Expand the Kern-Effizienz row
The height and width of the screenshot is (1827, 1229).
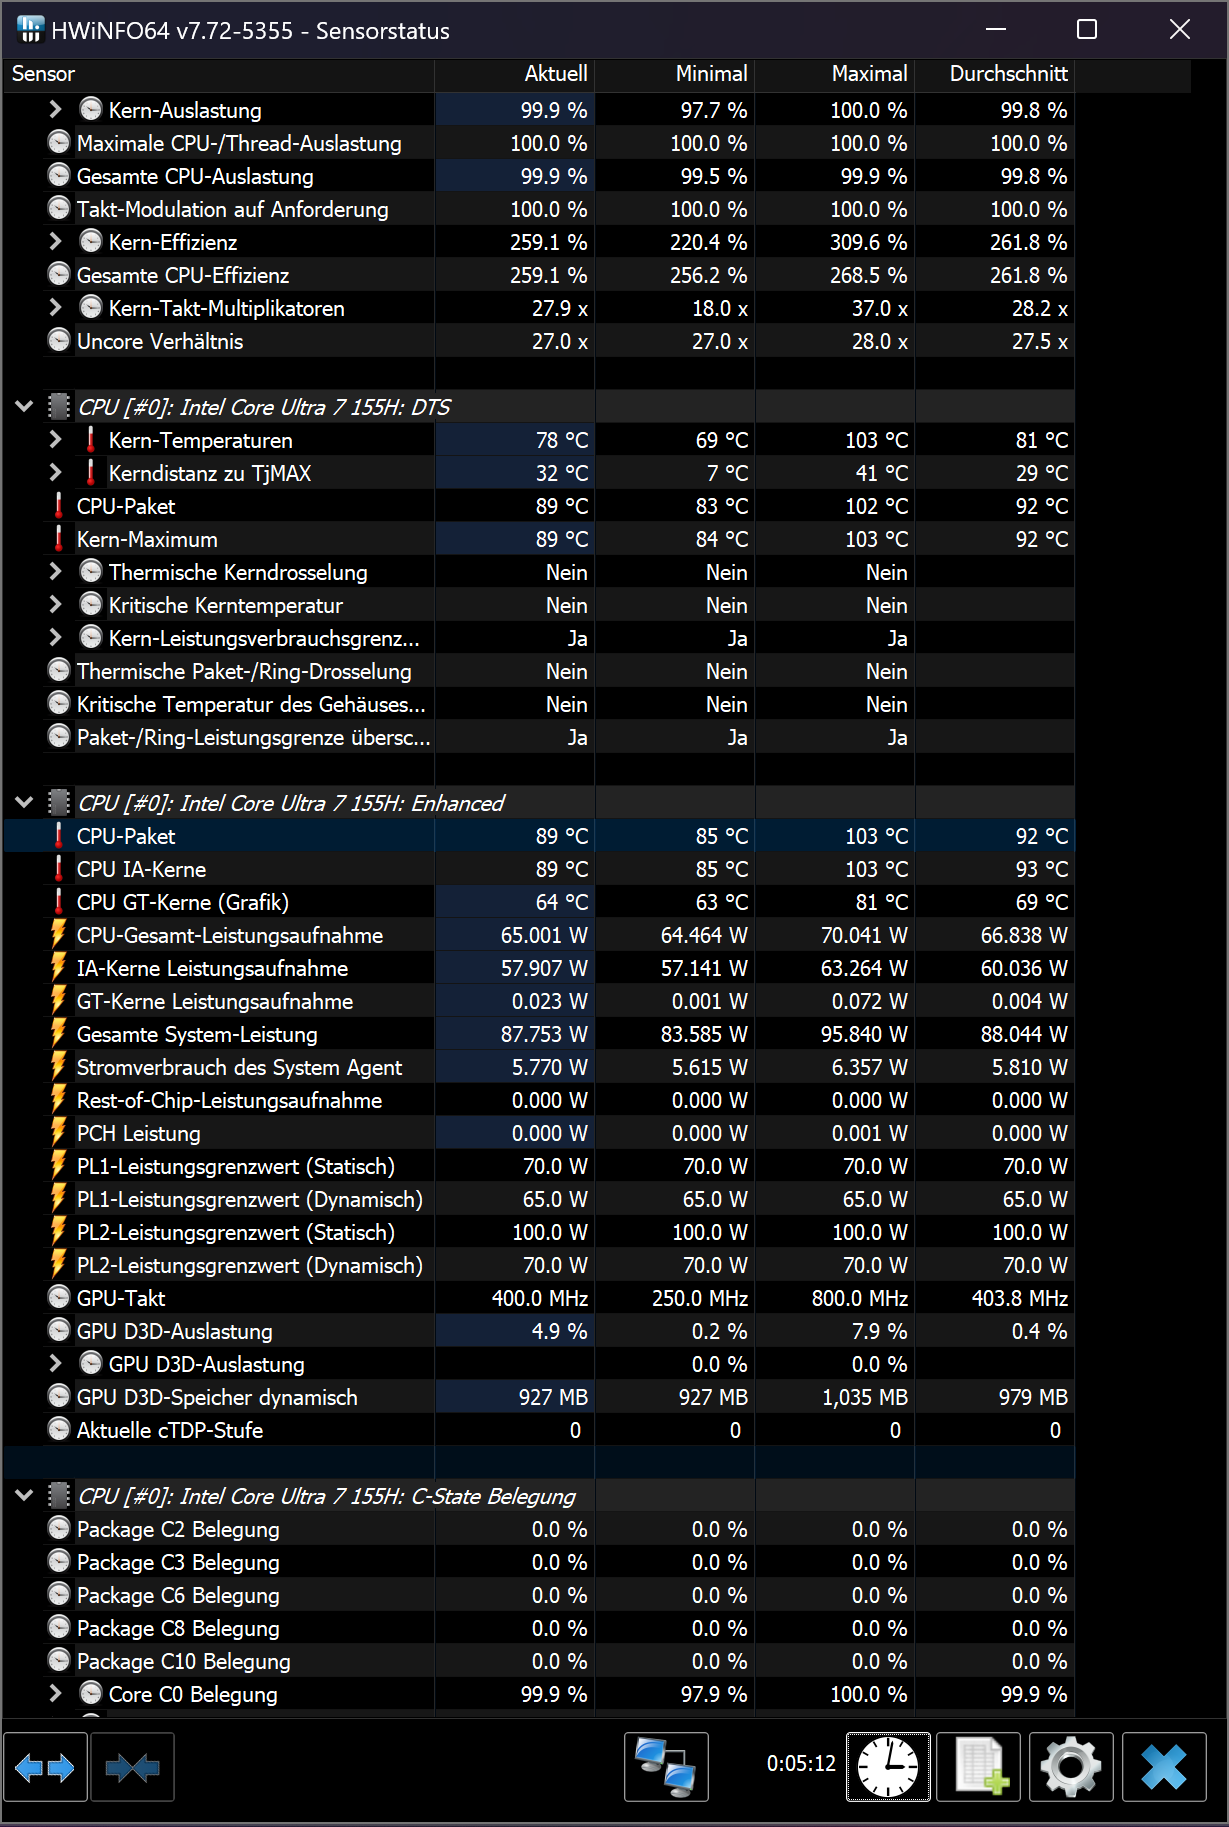(x=56, y=242)
